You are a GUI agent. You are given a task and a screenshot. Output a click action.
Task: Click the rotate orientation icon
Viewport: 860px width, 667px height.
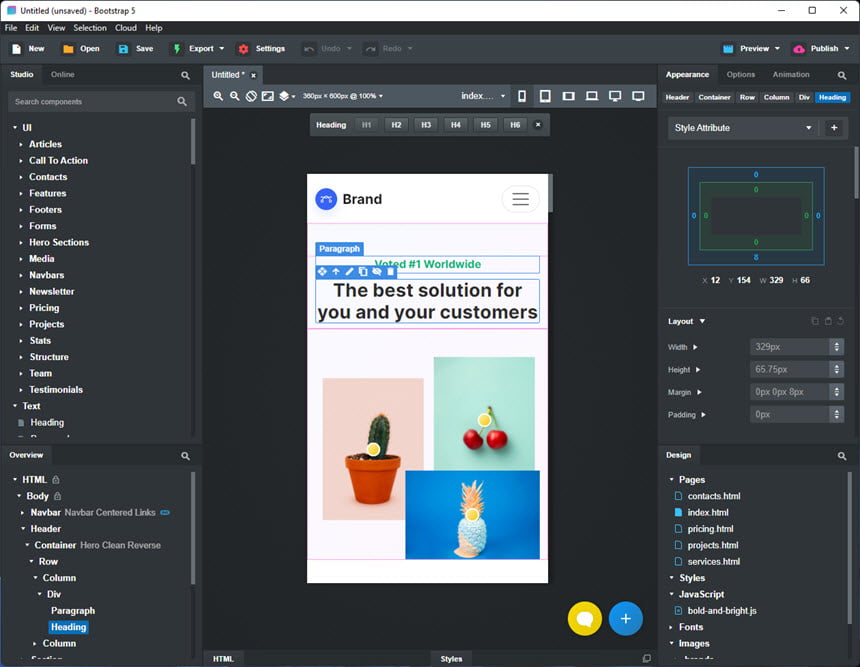click(251, 96)
